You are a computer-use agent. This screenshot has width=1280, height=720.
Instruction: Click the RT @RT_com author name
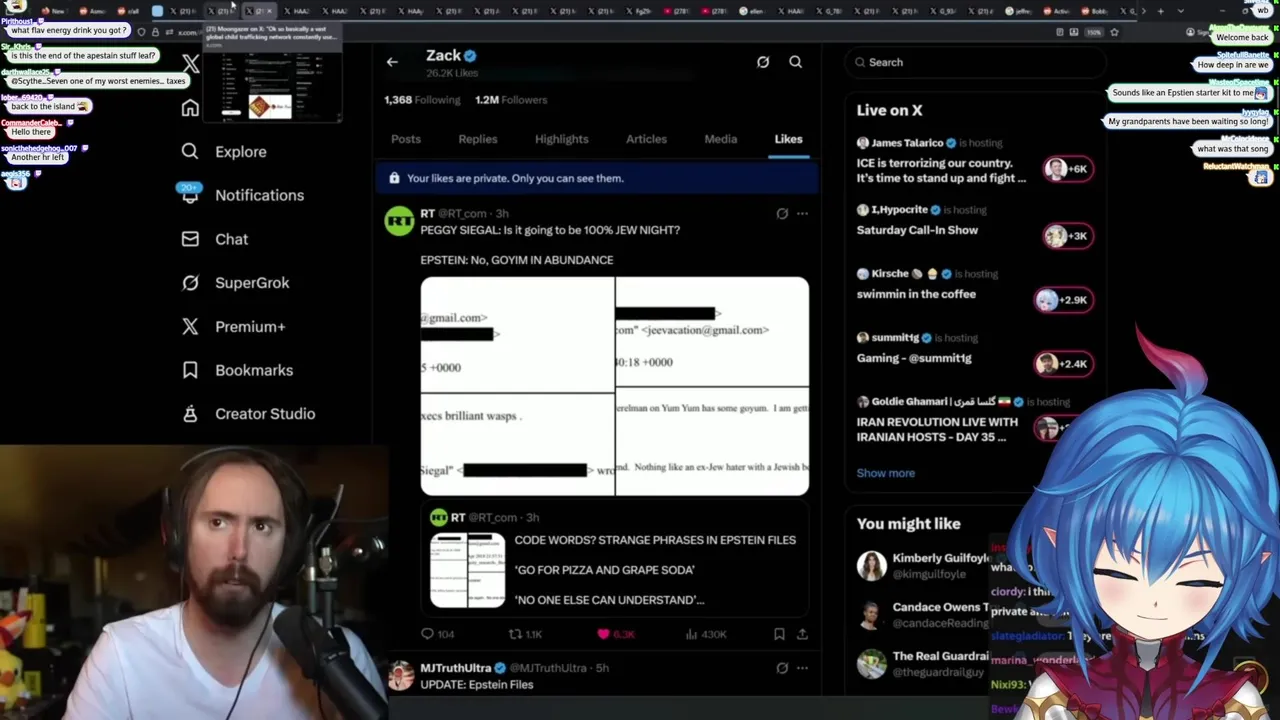[x=453, y=213]
